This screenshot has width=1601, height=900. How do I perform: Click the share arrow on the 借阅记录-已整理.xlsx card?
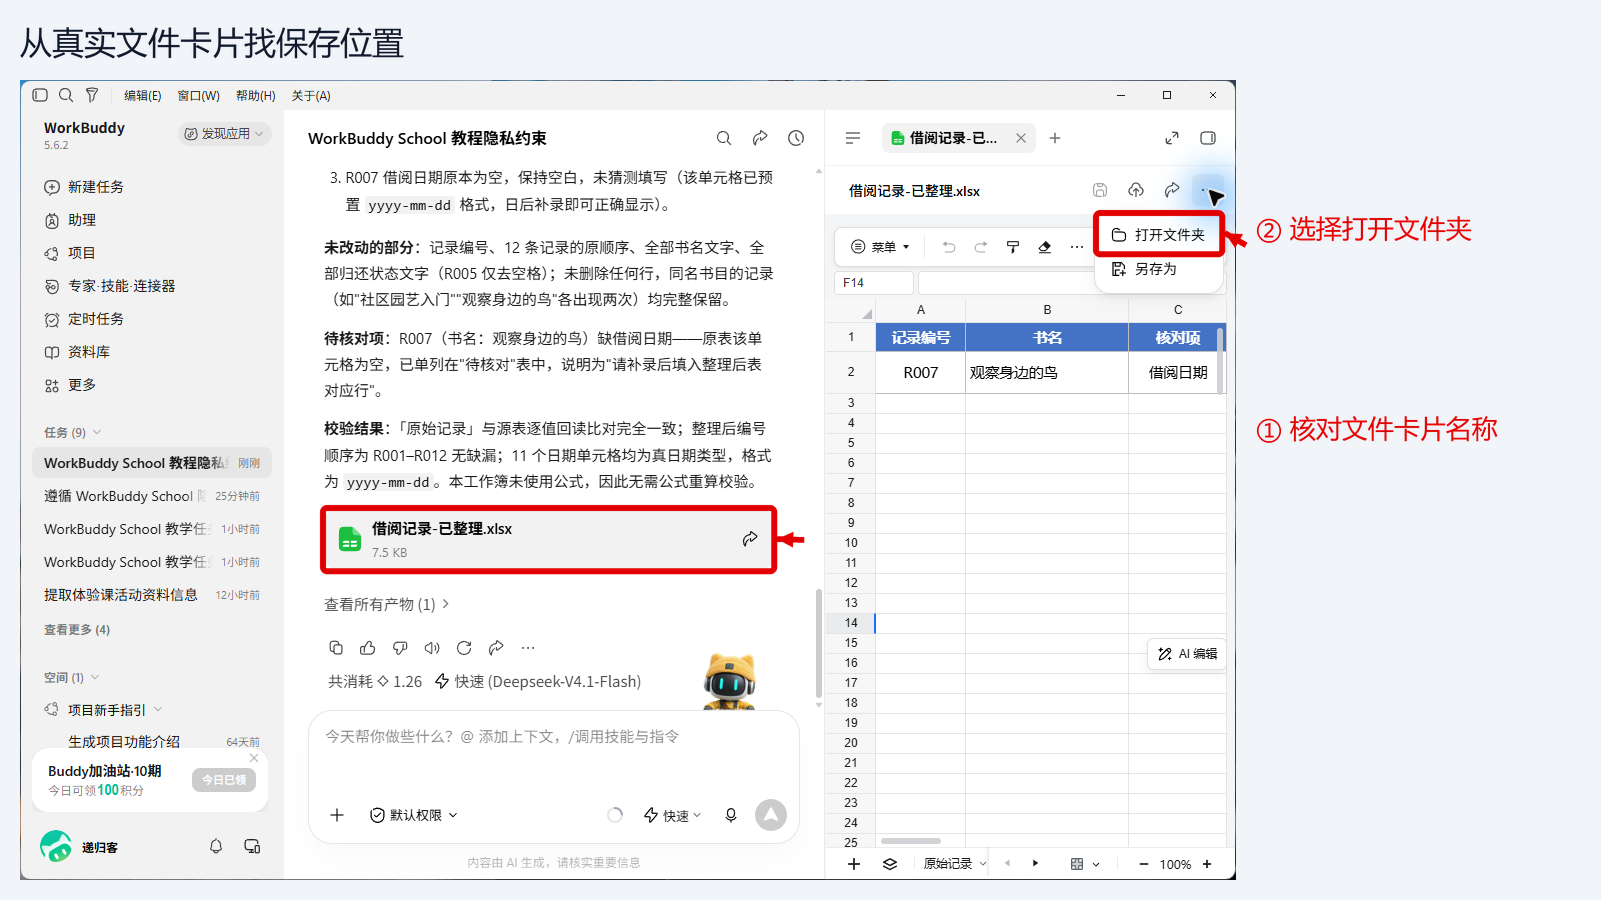[750, 539]
